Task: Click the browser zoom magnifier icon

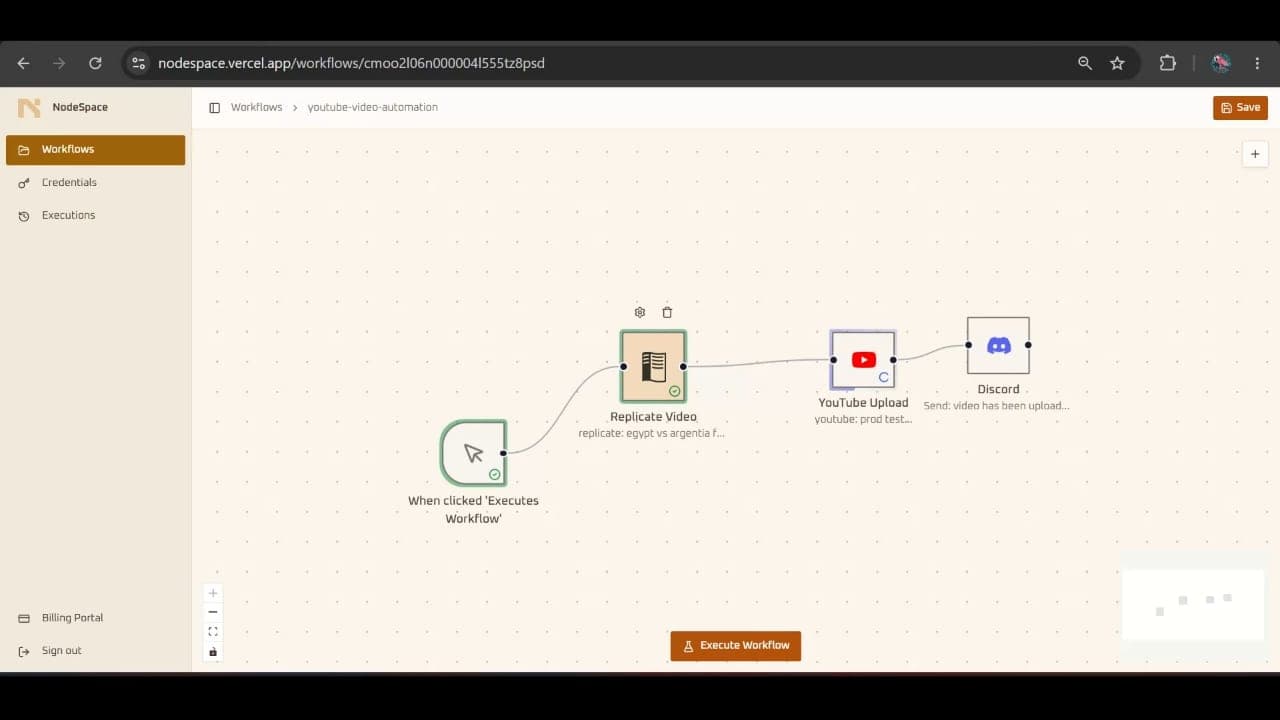Action: coord(1085,63)
